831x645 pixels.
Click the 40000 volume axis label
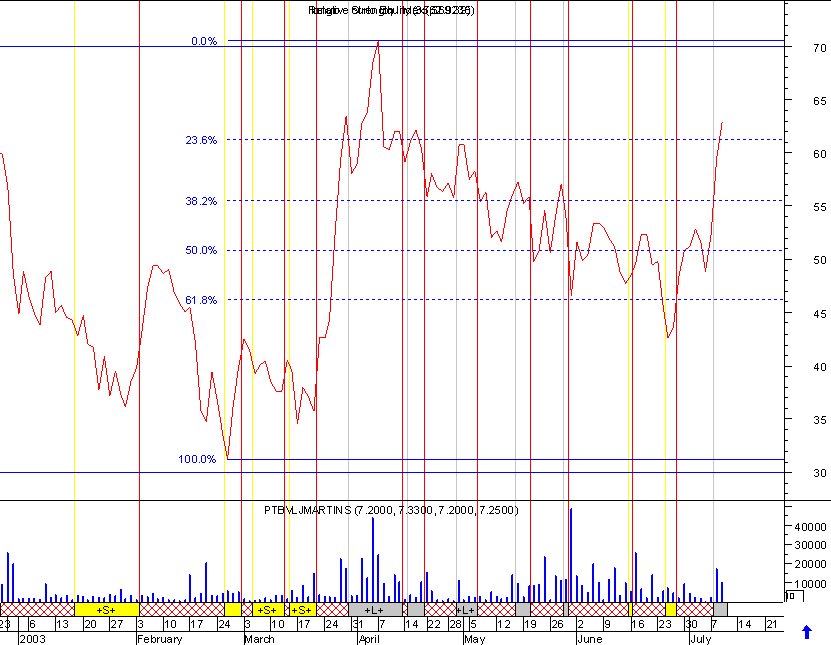[810, 527]
